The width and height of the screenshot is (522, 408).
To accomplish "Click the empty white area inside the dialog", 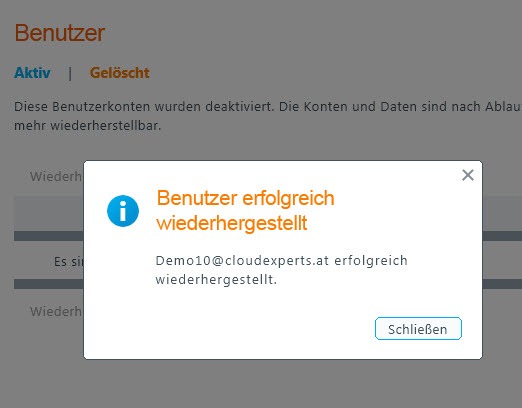I will click(x=233, y=327).
